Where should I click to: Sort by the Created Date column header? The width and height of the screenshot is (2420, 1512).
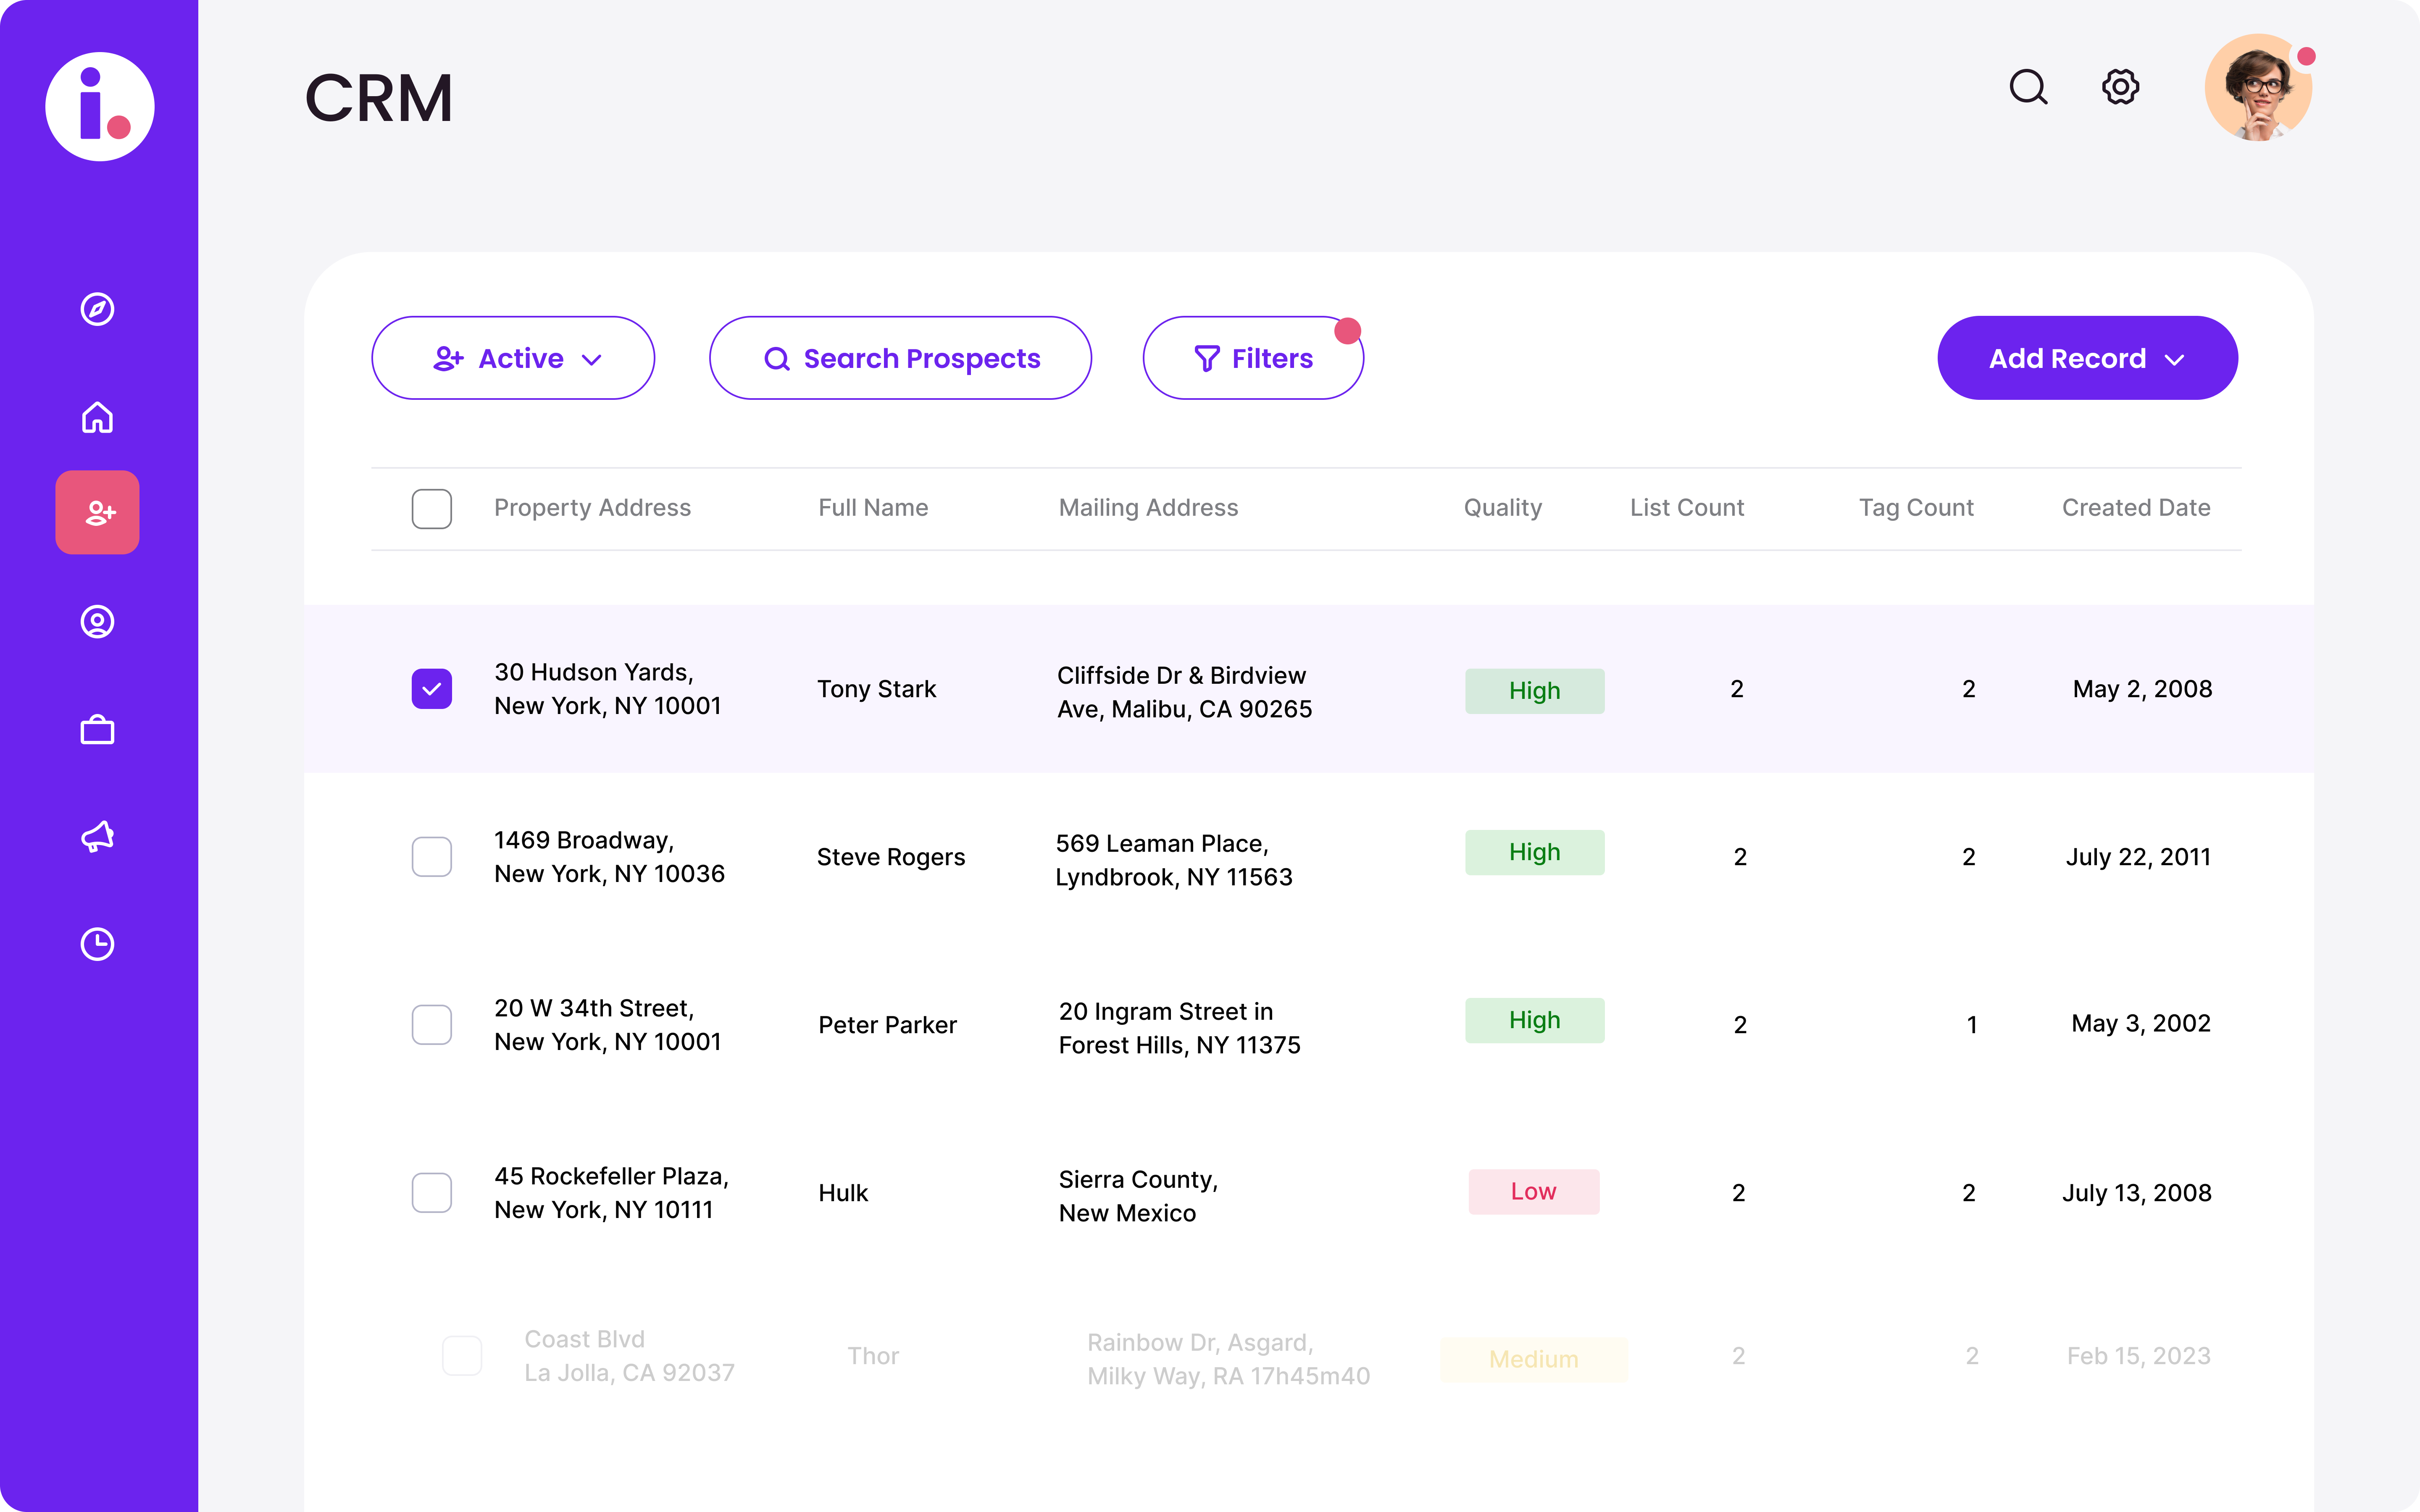tap(2135, 508)
